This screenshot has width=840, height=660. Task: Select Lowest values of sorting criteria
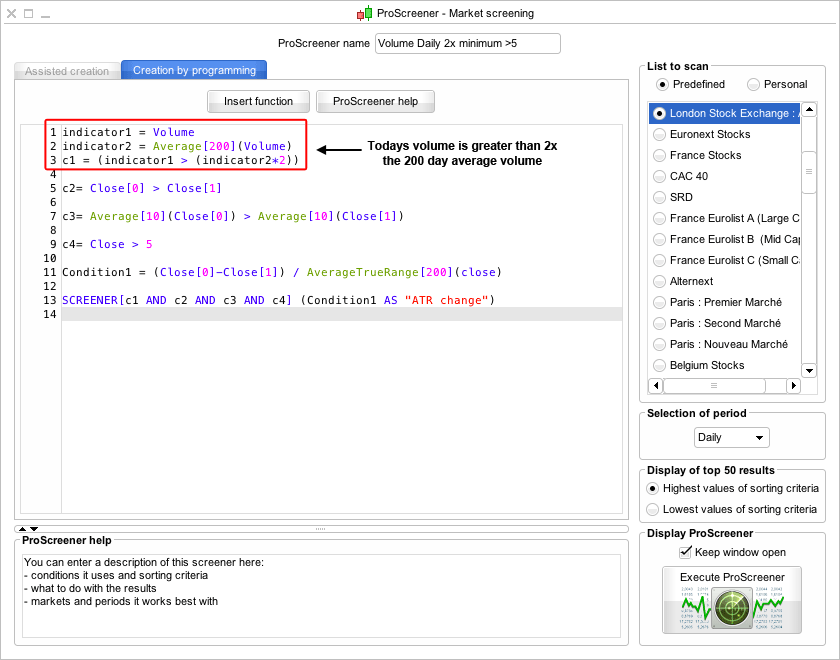[653, 509]
